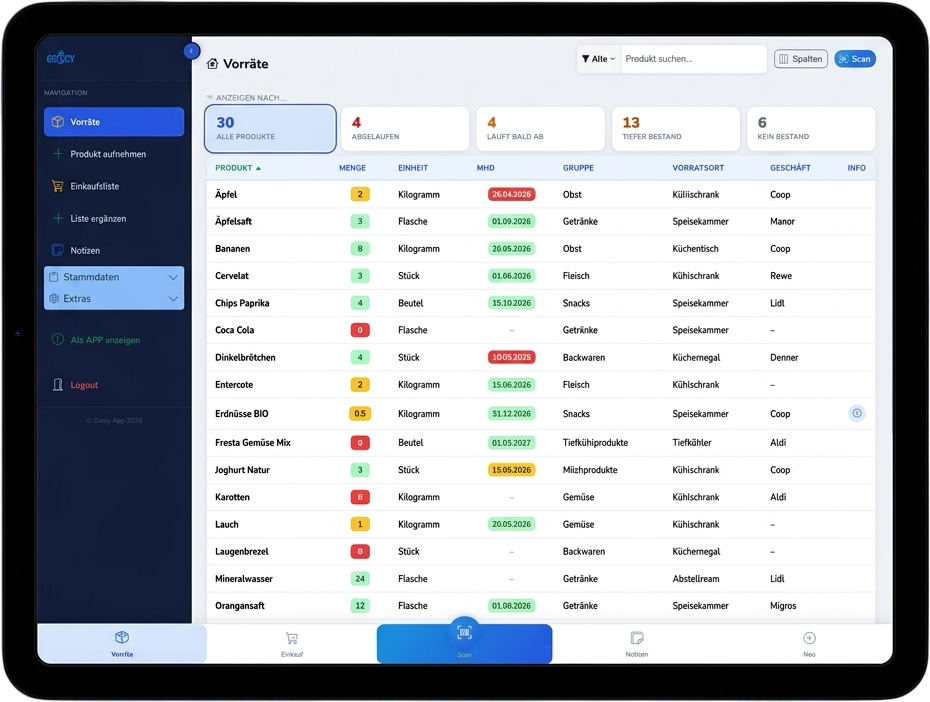Collapse the Anzeigen nach section
Image resolution: width=930 pixels, height=702 pixels.
pyautogui.click(x=247, y=97)
